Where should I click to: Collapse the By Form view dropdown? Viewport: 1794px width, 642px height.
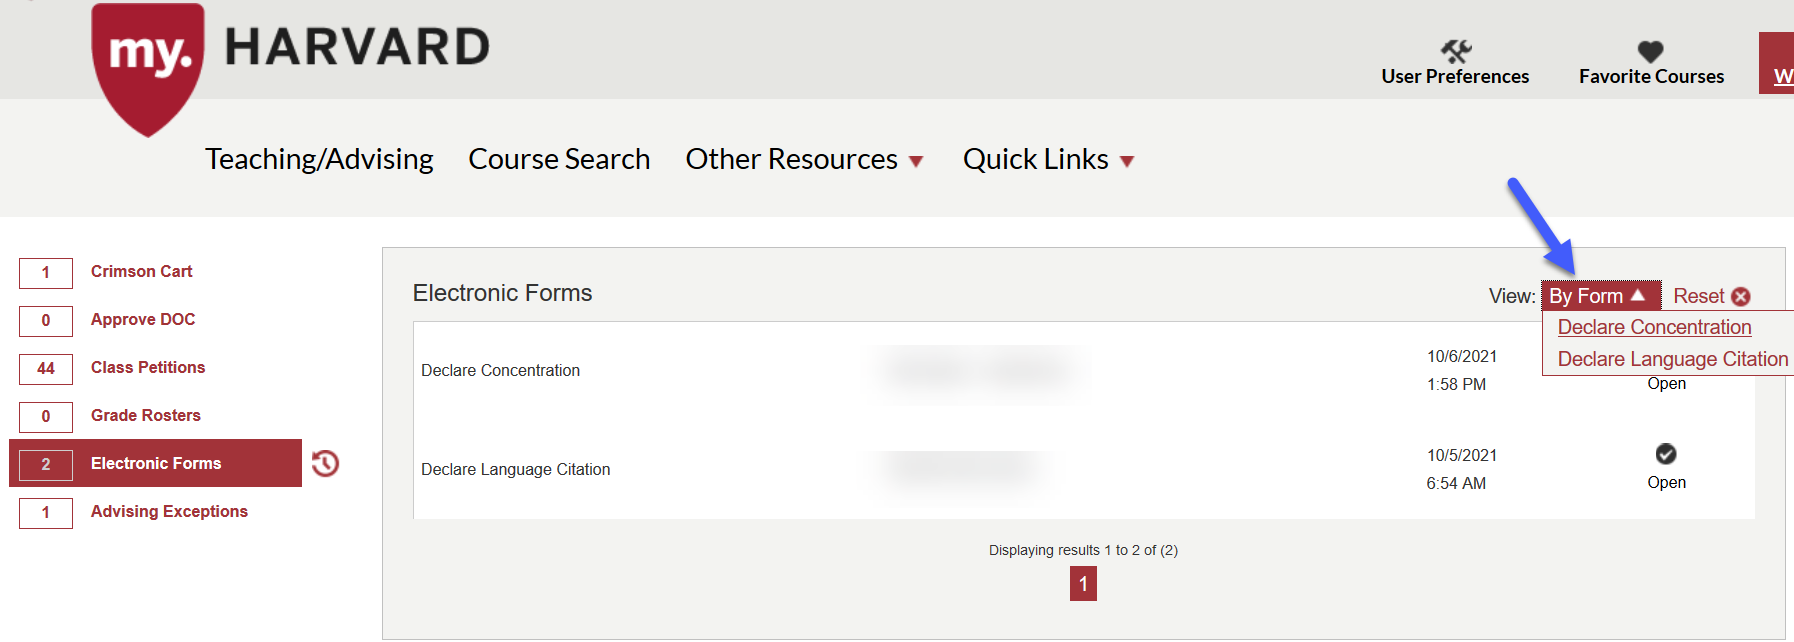point(1599,296)
